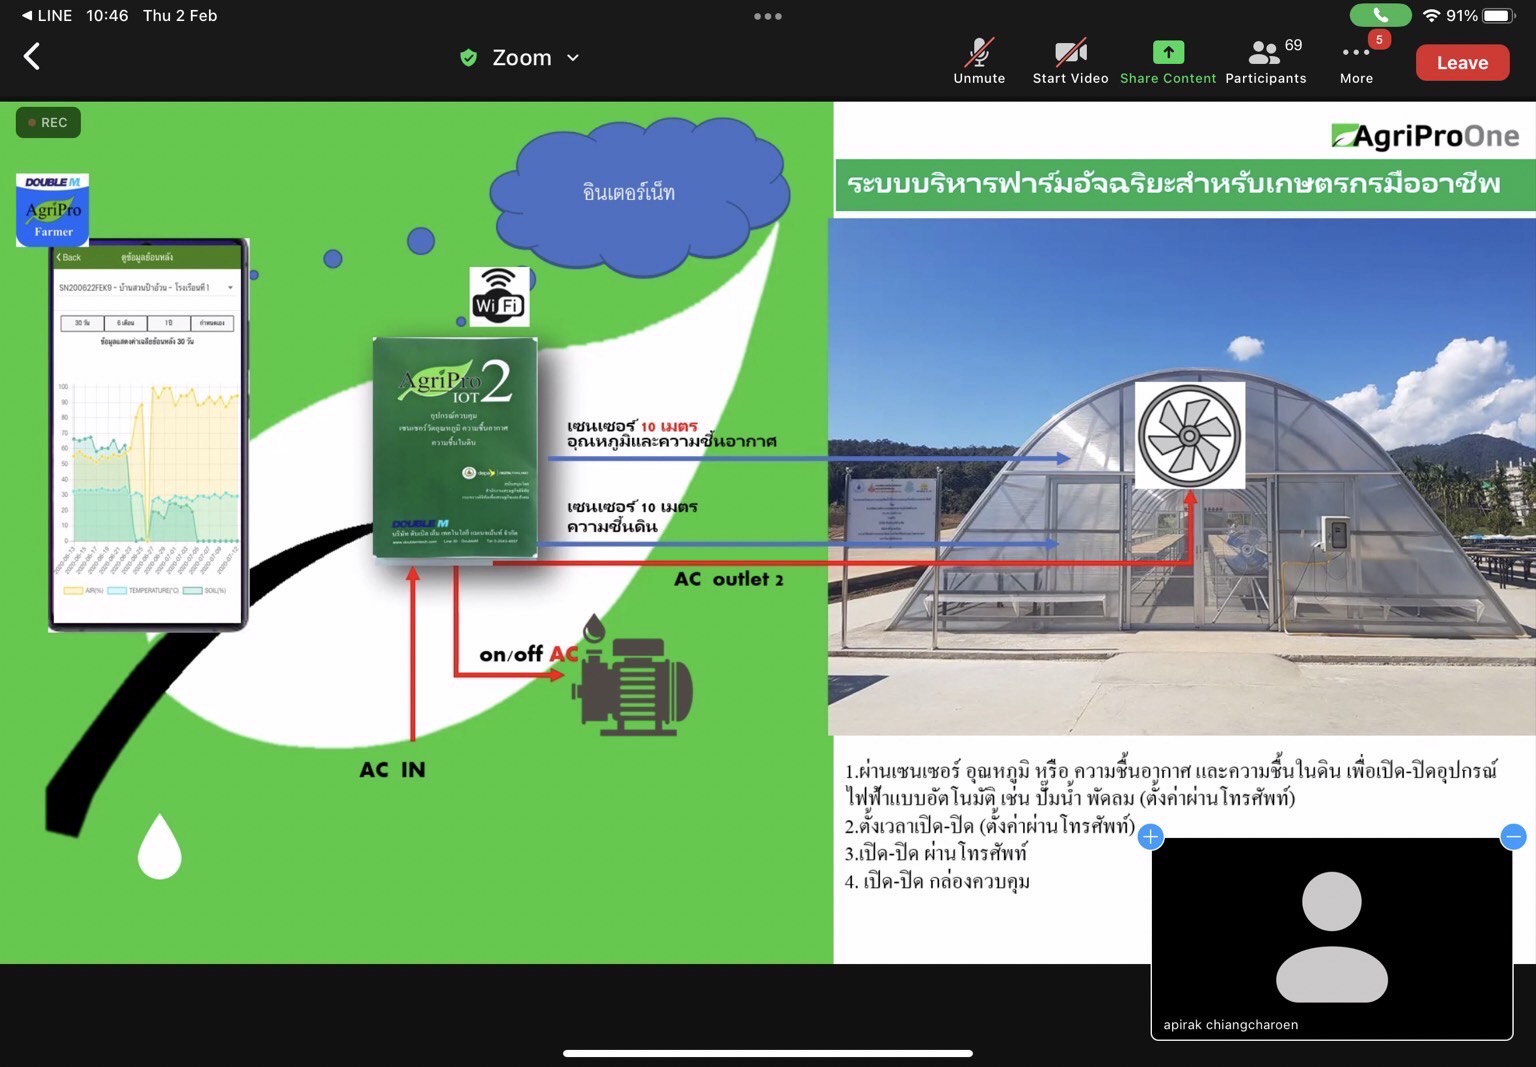1536x1067 pixels.
Task: Tap the three dots at the top center
Action: [x=768, y=16]
